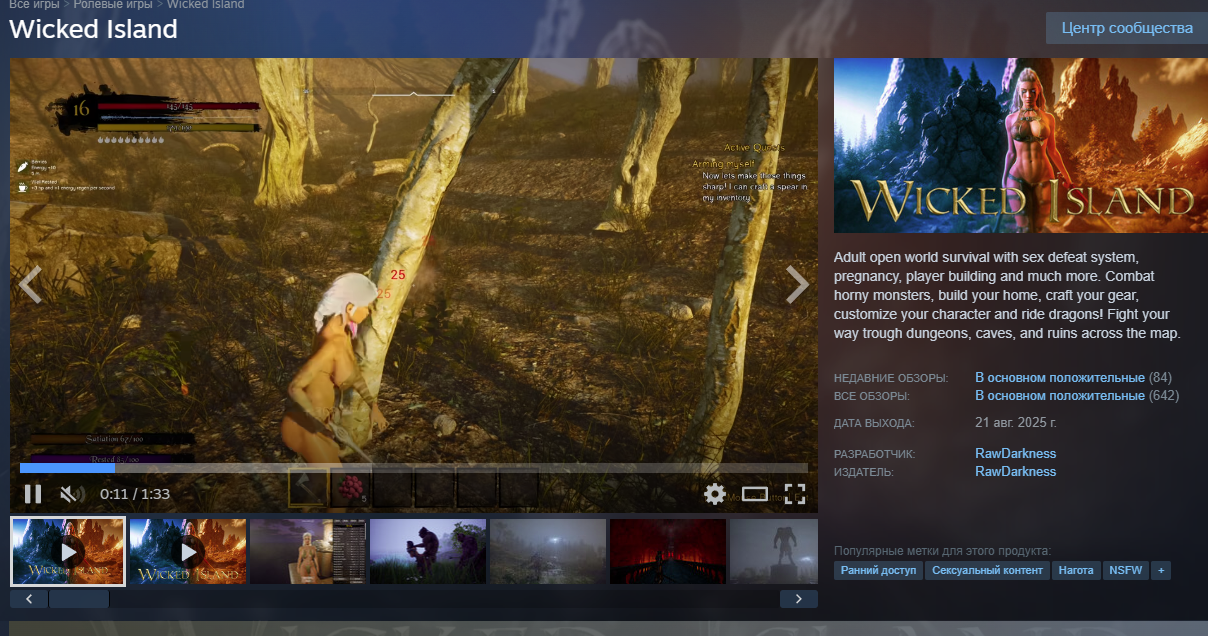Add tag with plus button
Screen dimensions: 1208x636
pyautogui.click(x=1161, y=571)
